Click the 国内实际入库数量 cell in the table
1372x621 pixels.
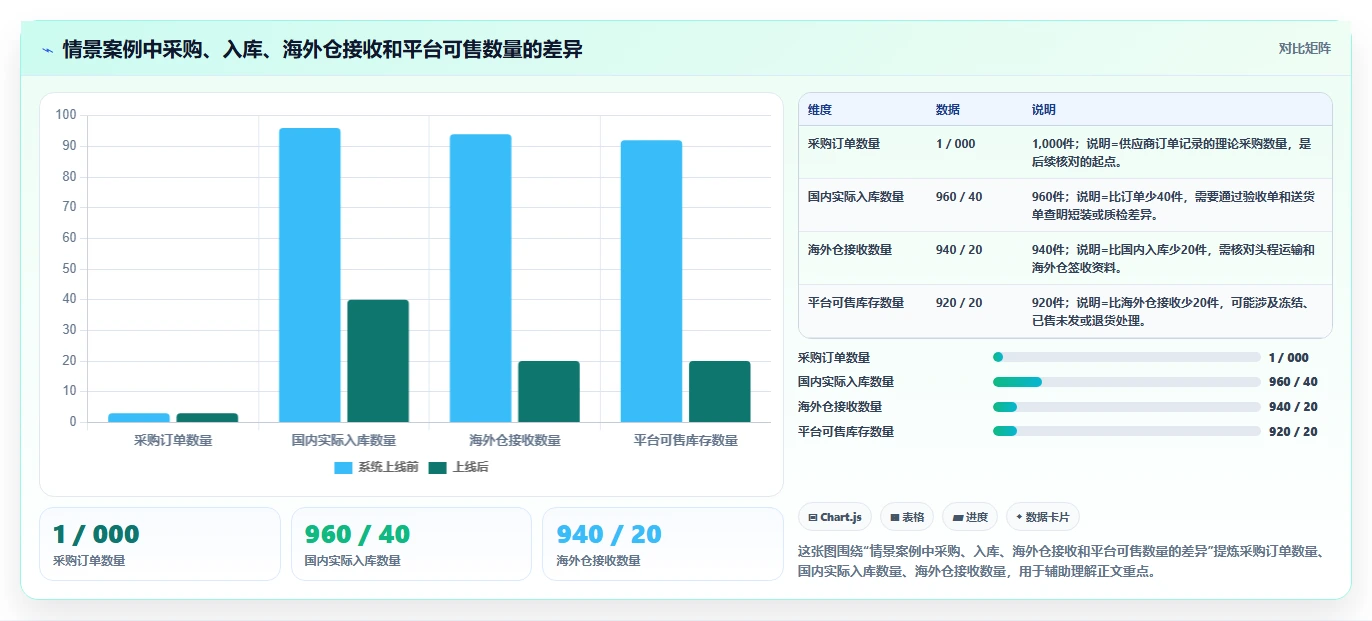[x=856, y=197]
